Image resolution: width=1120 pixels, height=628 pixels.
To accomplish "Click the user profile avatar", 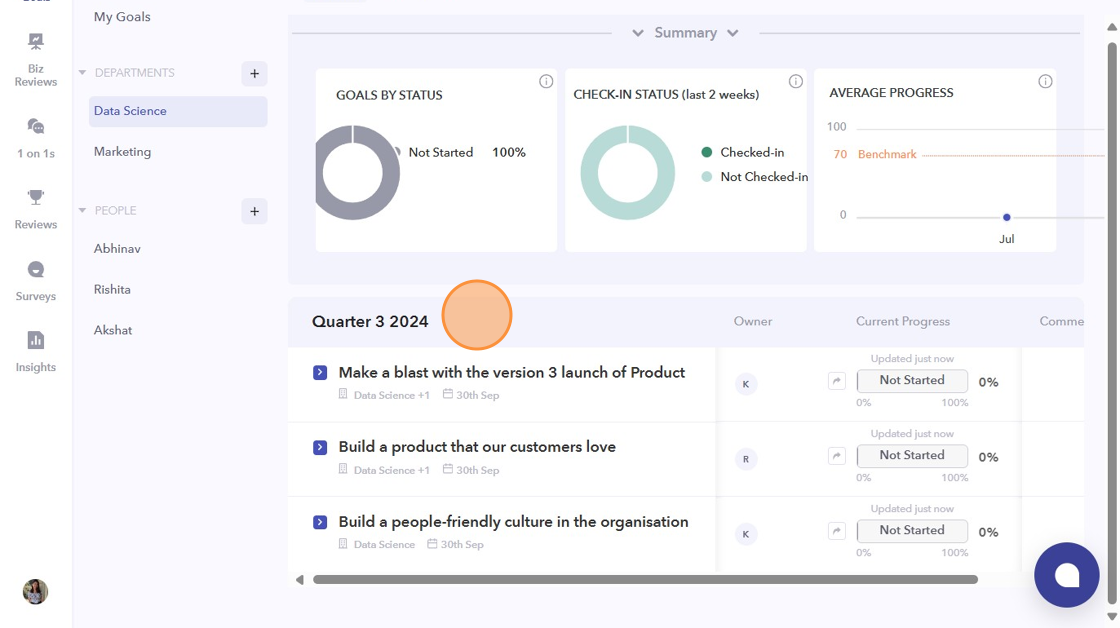I will click(x=35, y=591).
